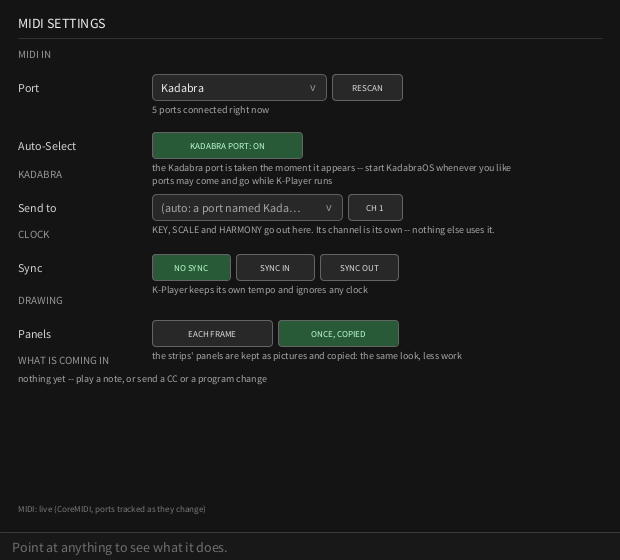
Task: Click the 'Port' row label
Action: click(28, 88)
